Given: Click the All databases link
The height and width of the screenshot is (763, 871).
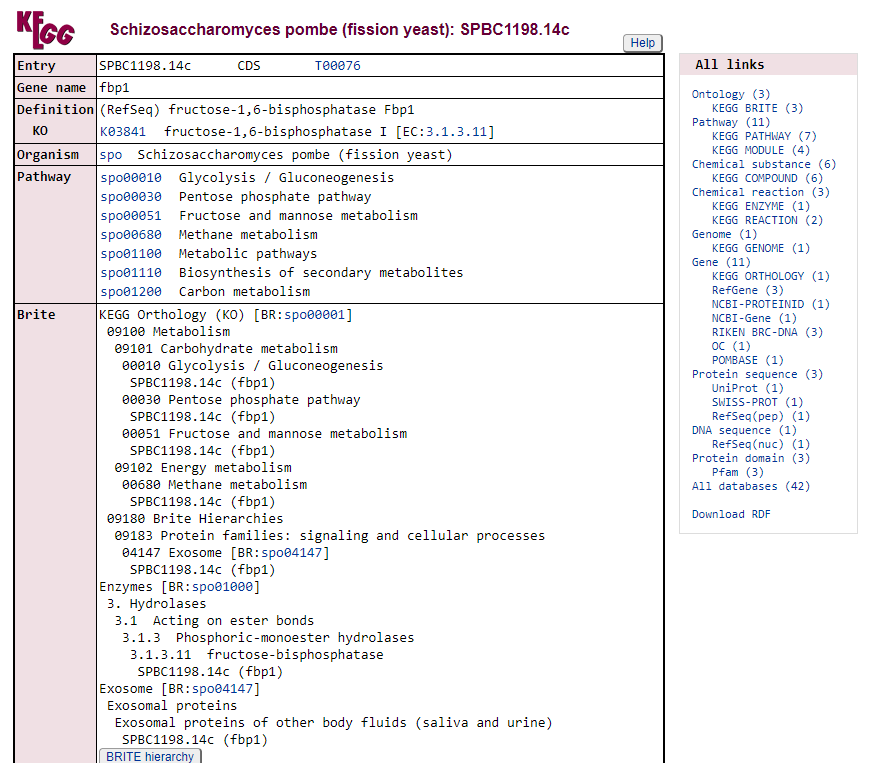Looking at the screenshot, I should 734,486.
